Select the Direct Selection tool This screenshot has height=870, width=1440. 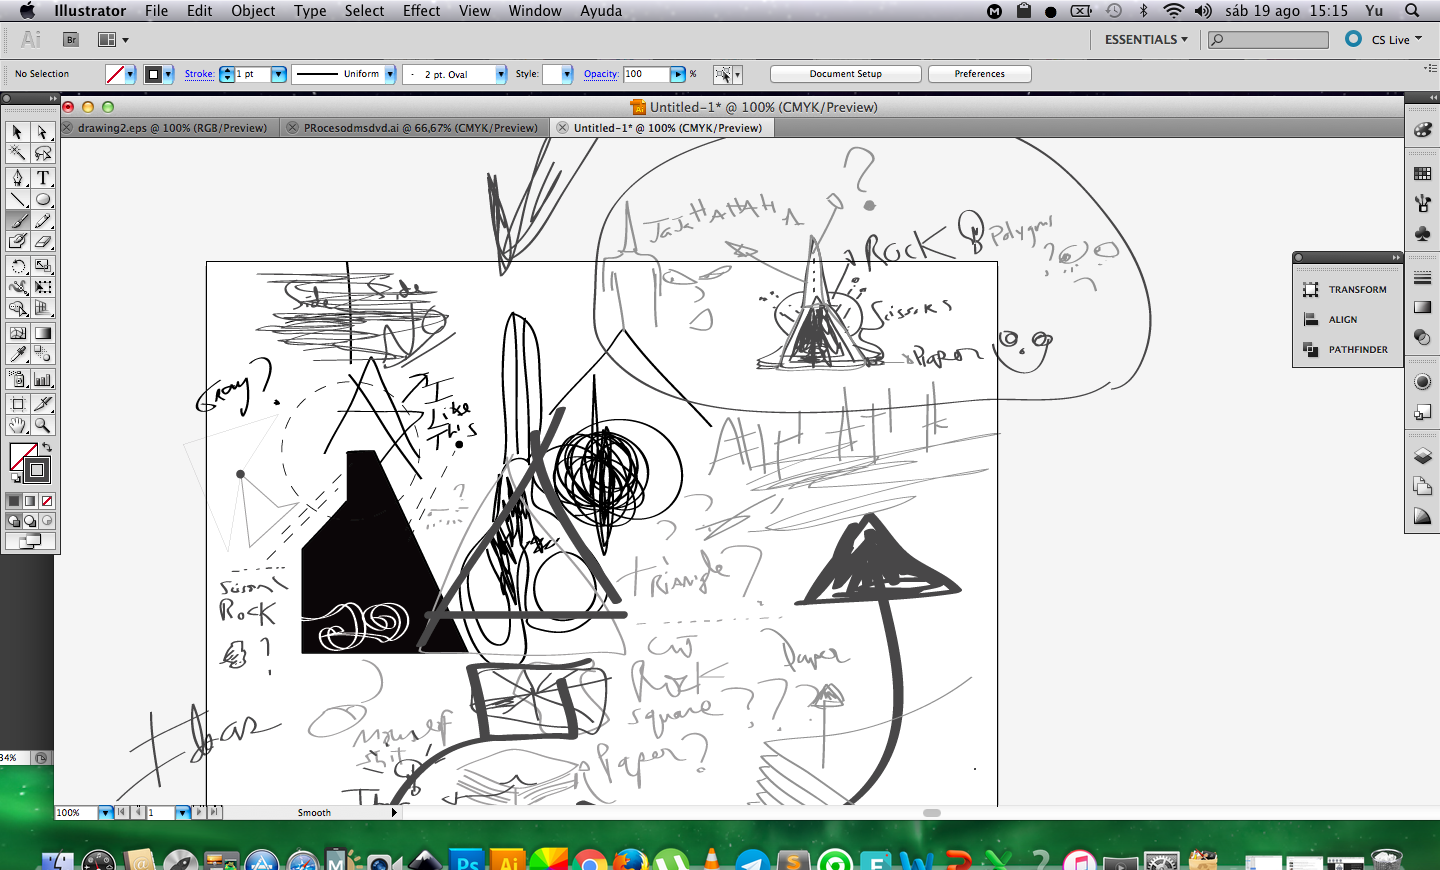(42, 132)
